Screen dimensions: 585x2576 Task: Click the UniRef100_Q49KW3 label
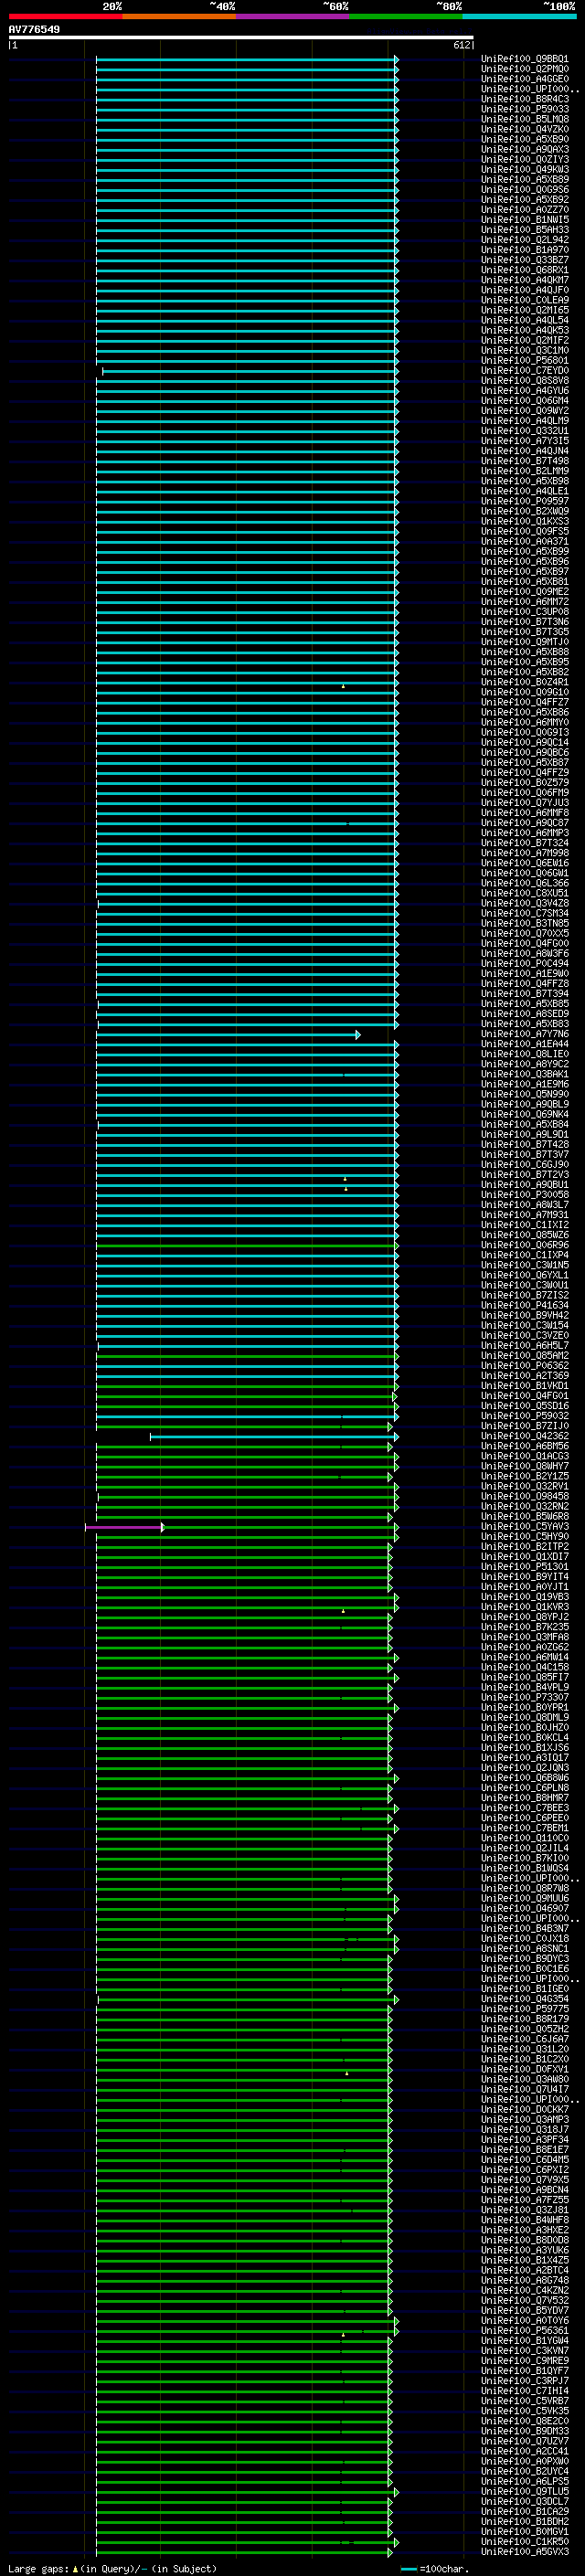525,170
